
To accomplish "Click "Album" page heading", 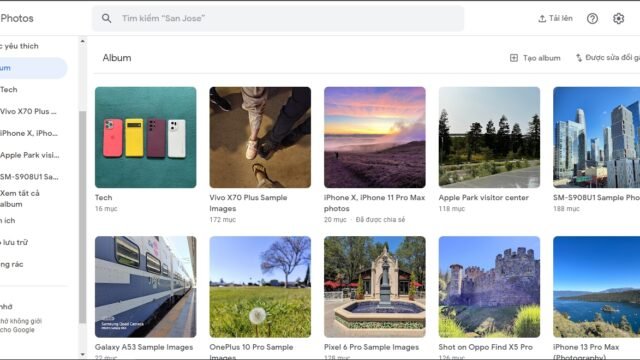I will [117, 58].
